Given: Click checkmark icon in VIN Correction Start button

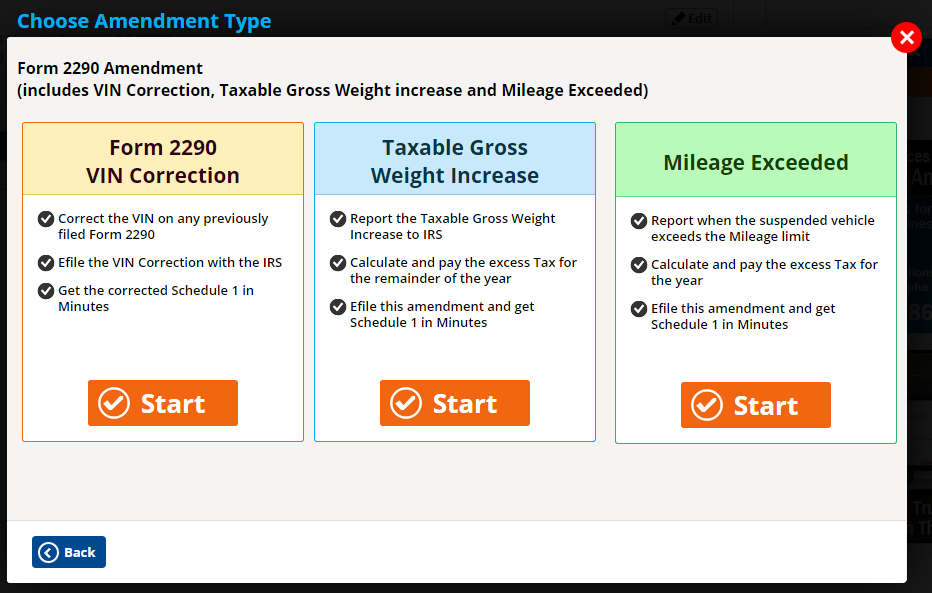Looking at the screenshot, I should (x=114, y=403).
